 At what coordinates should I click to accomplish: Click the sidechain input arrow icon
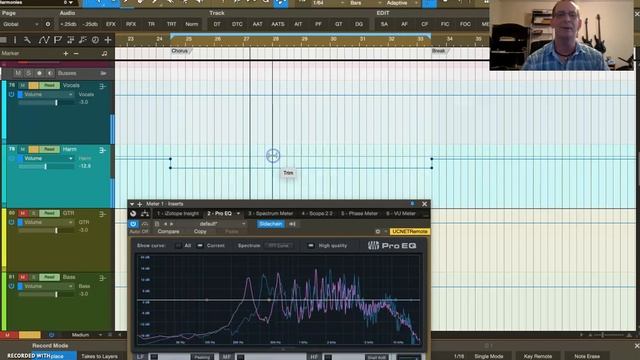(x=292, y=224)
